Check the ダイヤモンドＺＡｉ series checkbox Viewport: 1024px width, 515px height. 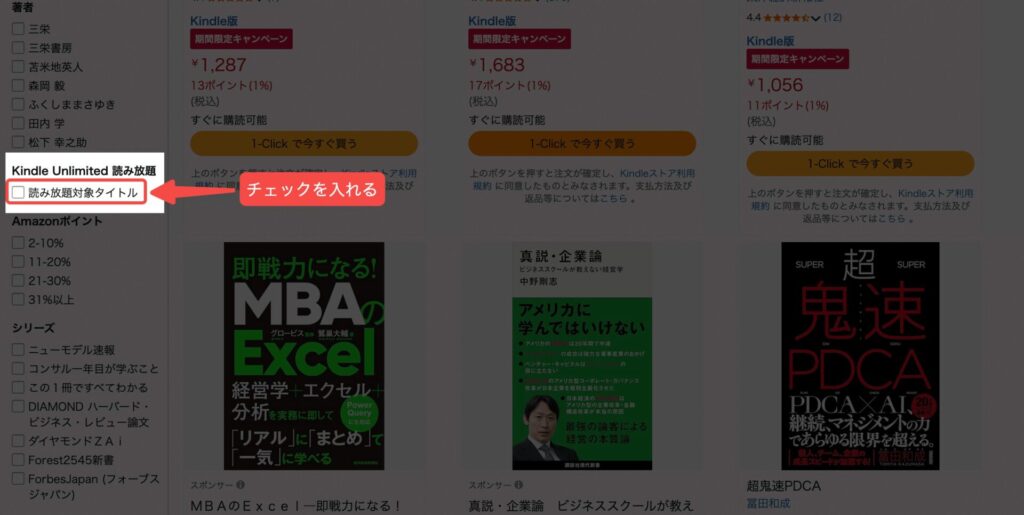pos(18,441)
